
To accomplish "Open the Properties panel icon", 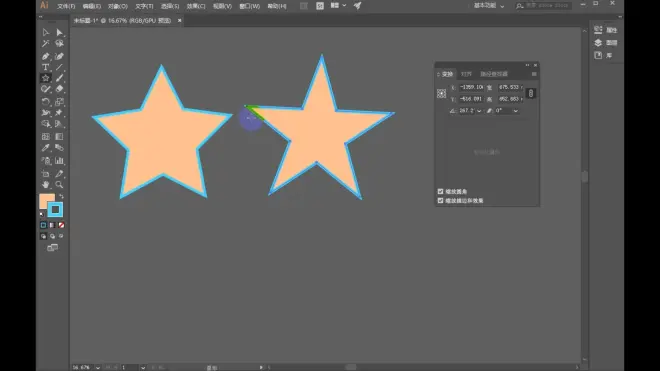I will click(598, 30).
